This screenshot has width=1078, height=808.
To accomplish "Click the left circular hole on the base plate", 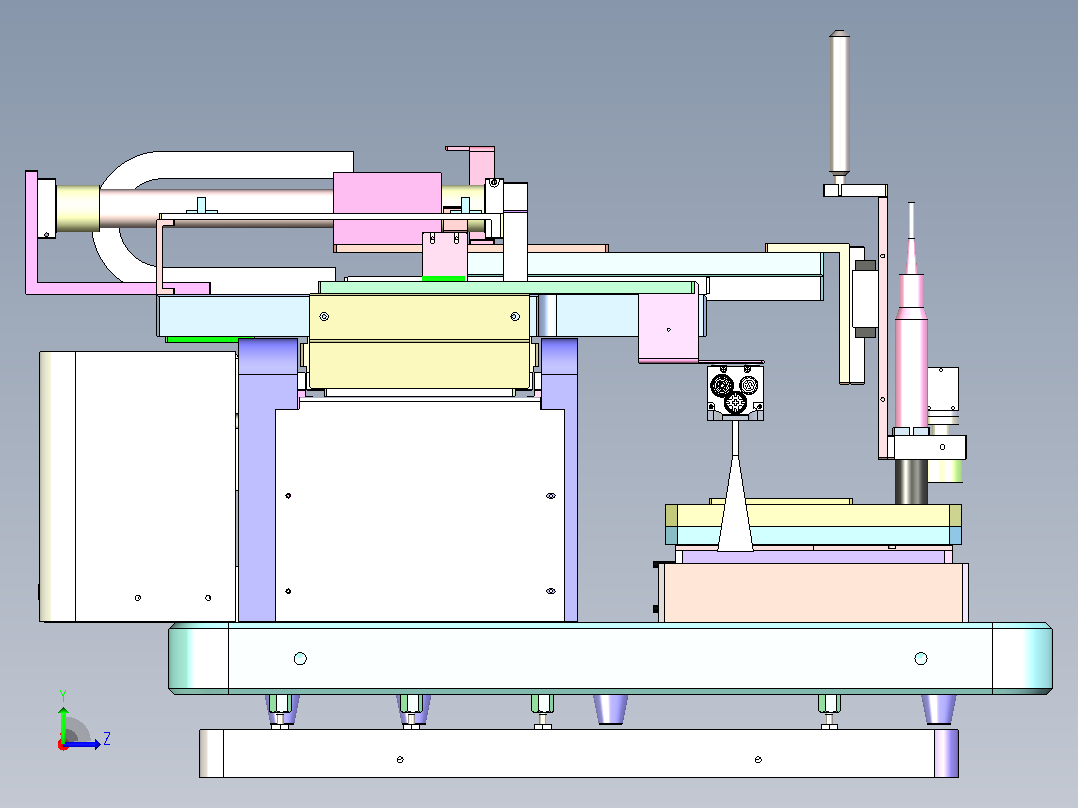I will click(x=300, y=659).
